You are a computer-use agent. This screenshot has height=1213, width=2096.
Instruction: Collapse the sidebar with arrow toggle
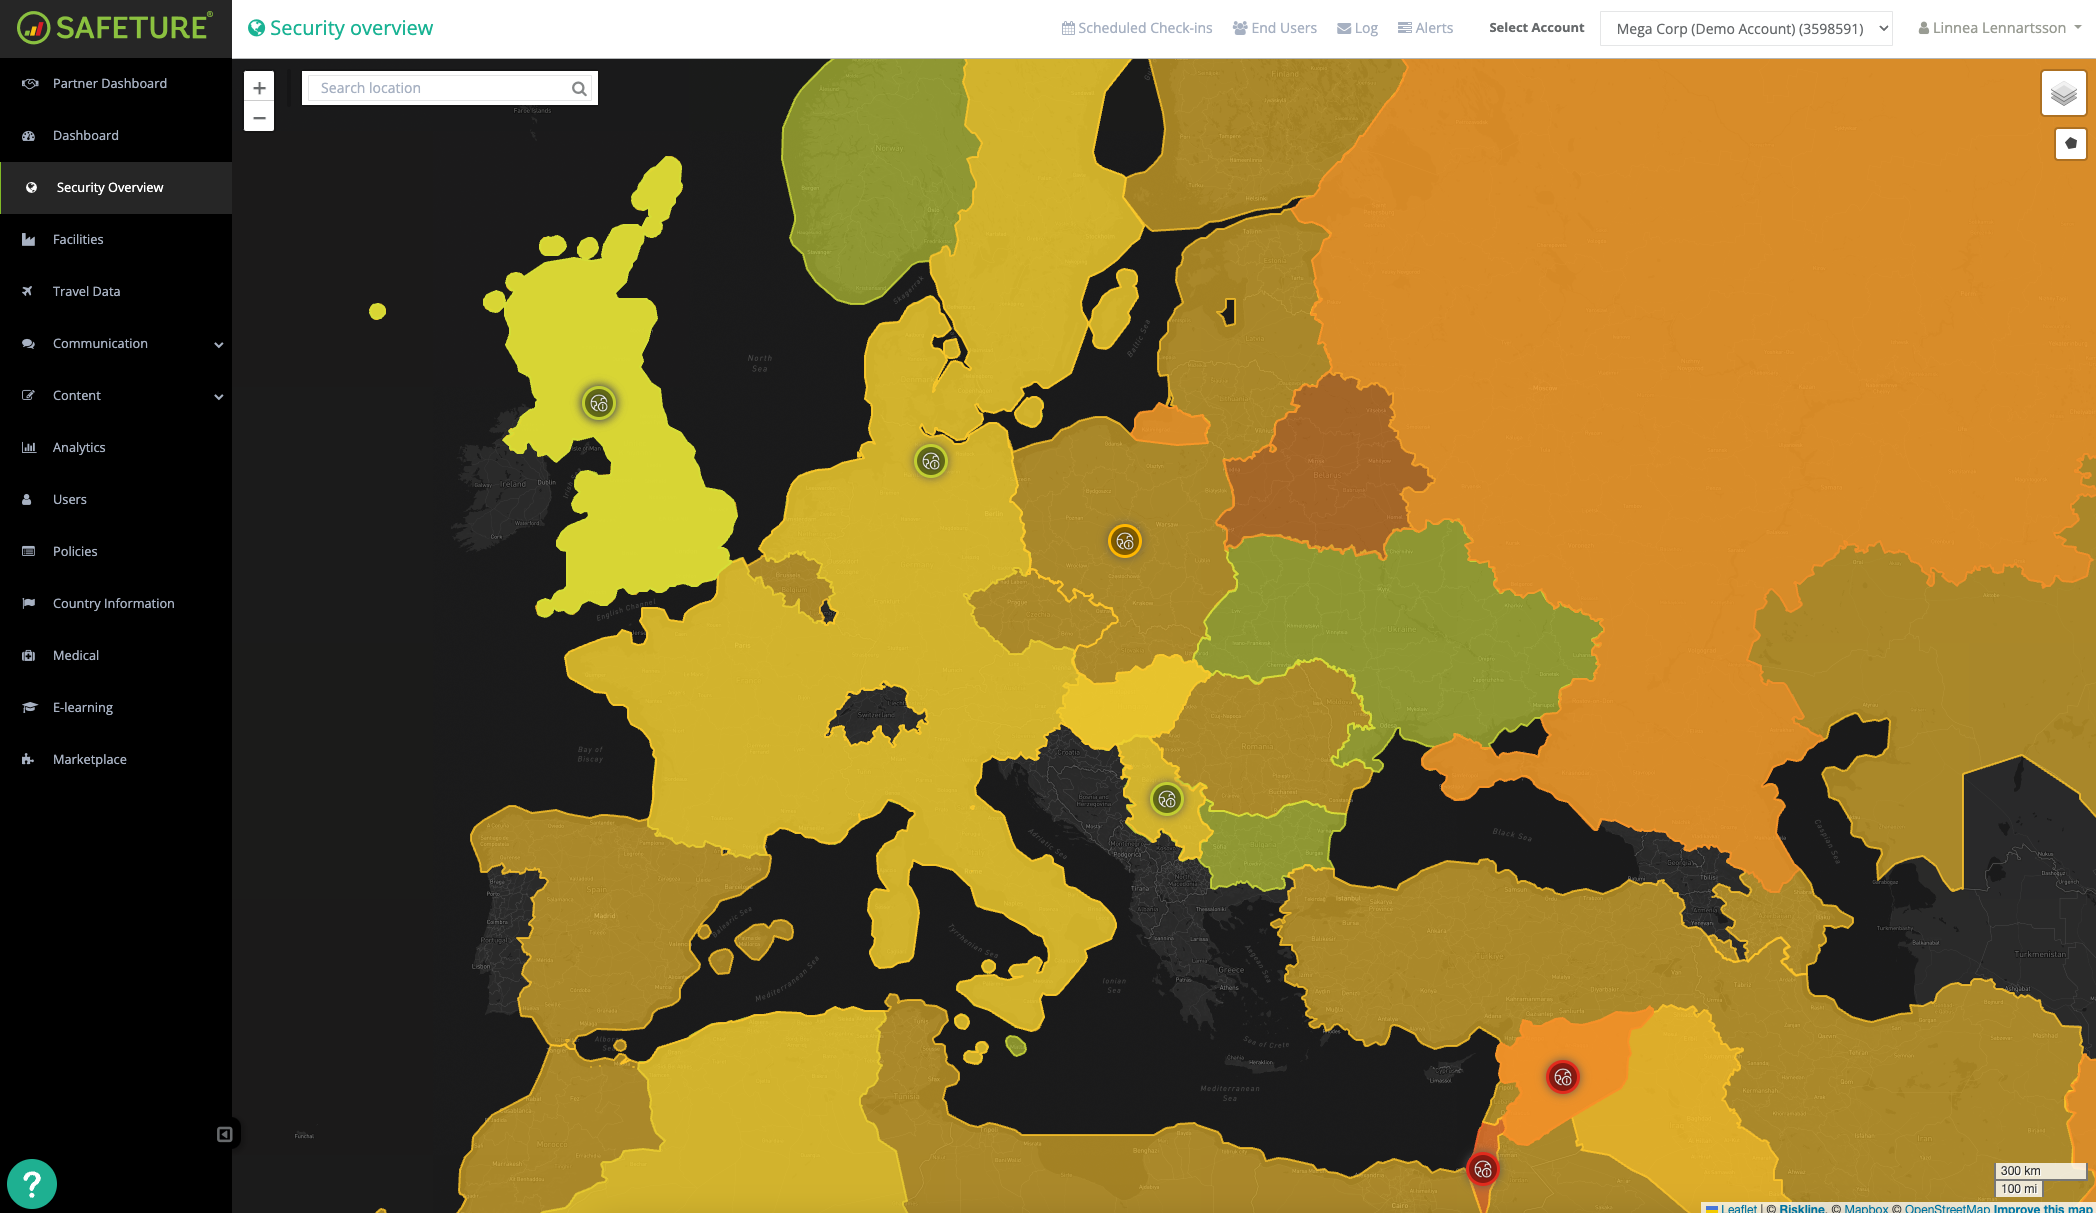(225, 1134)
